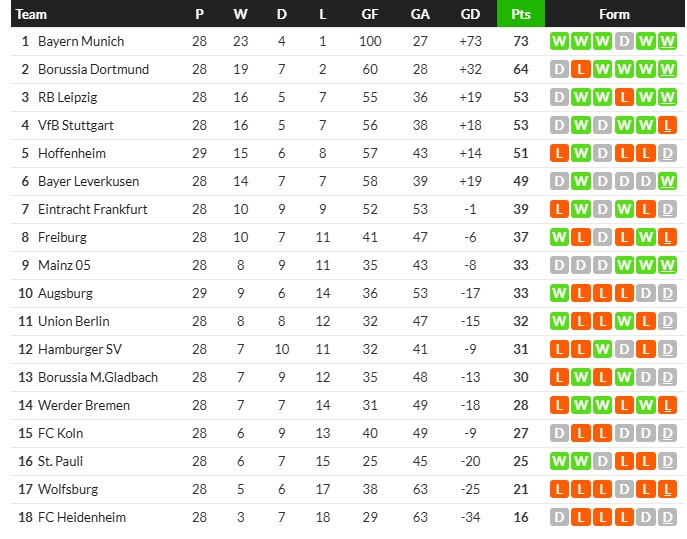This screenshot has width=687, height=539.
Task: Click the draw badge in Bayern Munich's form
Action: pyautogui.click(x=625, y=41)
